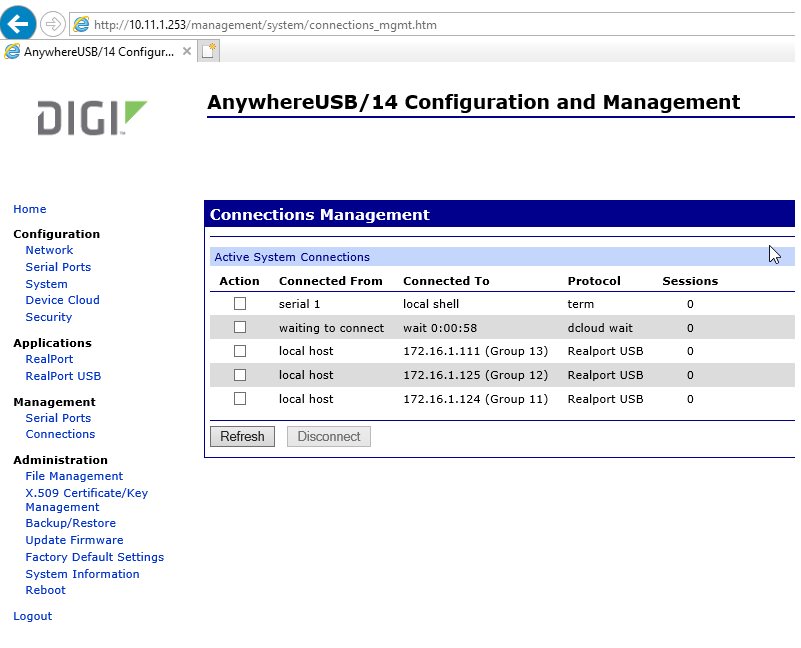Click the Disconnect button
The height and width of the screenshot is (648, 801).
(x=328, y=436)
